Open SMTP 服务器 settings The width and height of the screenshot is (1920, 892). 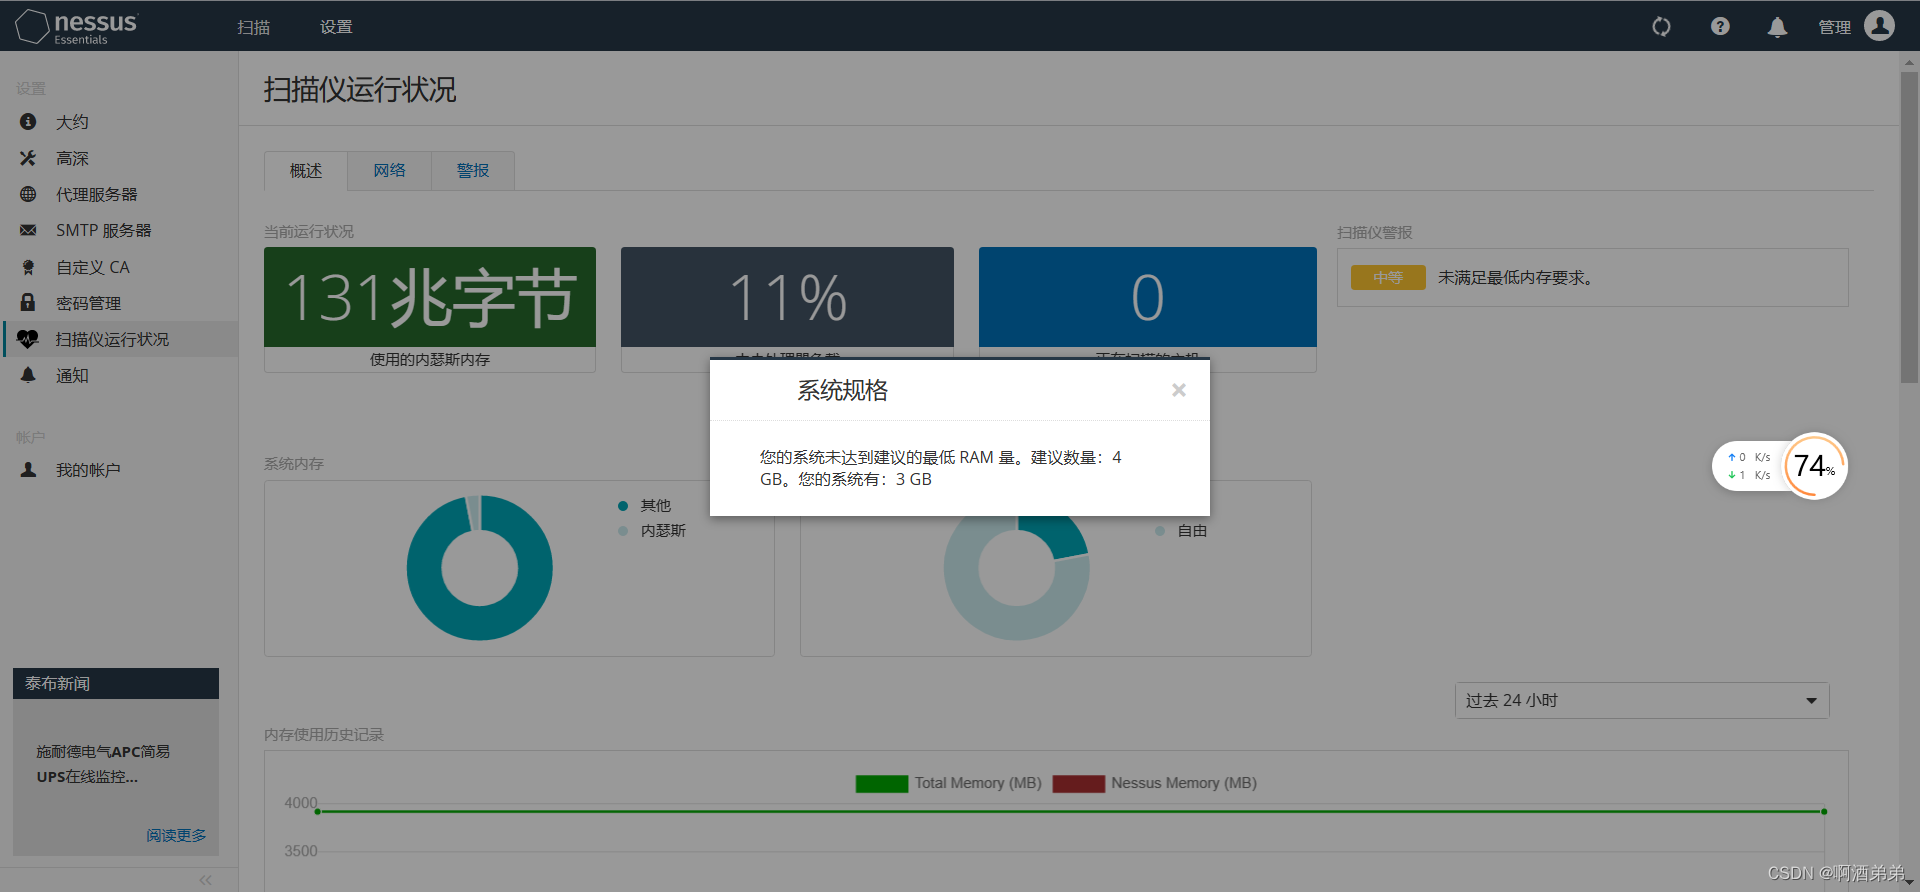104,230
